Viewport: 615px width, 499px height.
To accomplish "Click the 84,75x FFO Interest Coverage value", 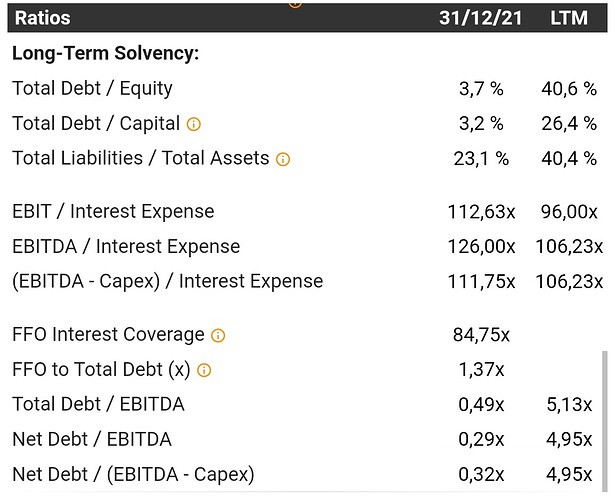I will coord(484,335).
